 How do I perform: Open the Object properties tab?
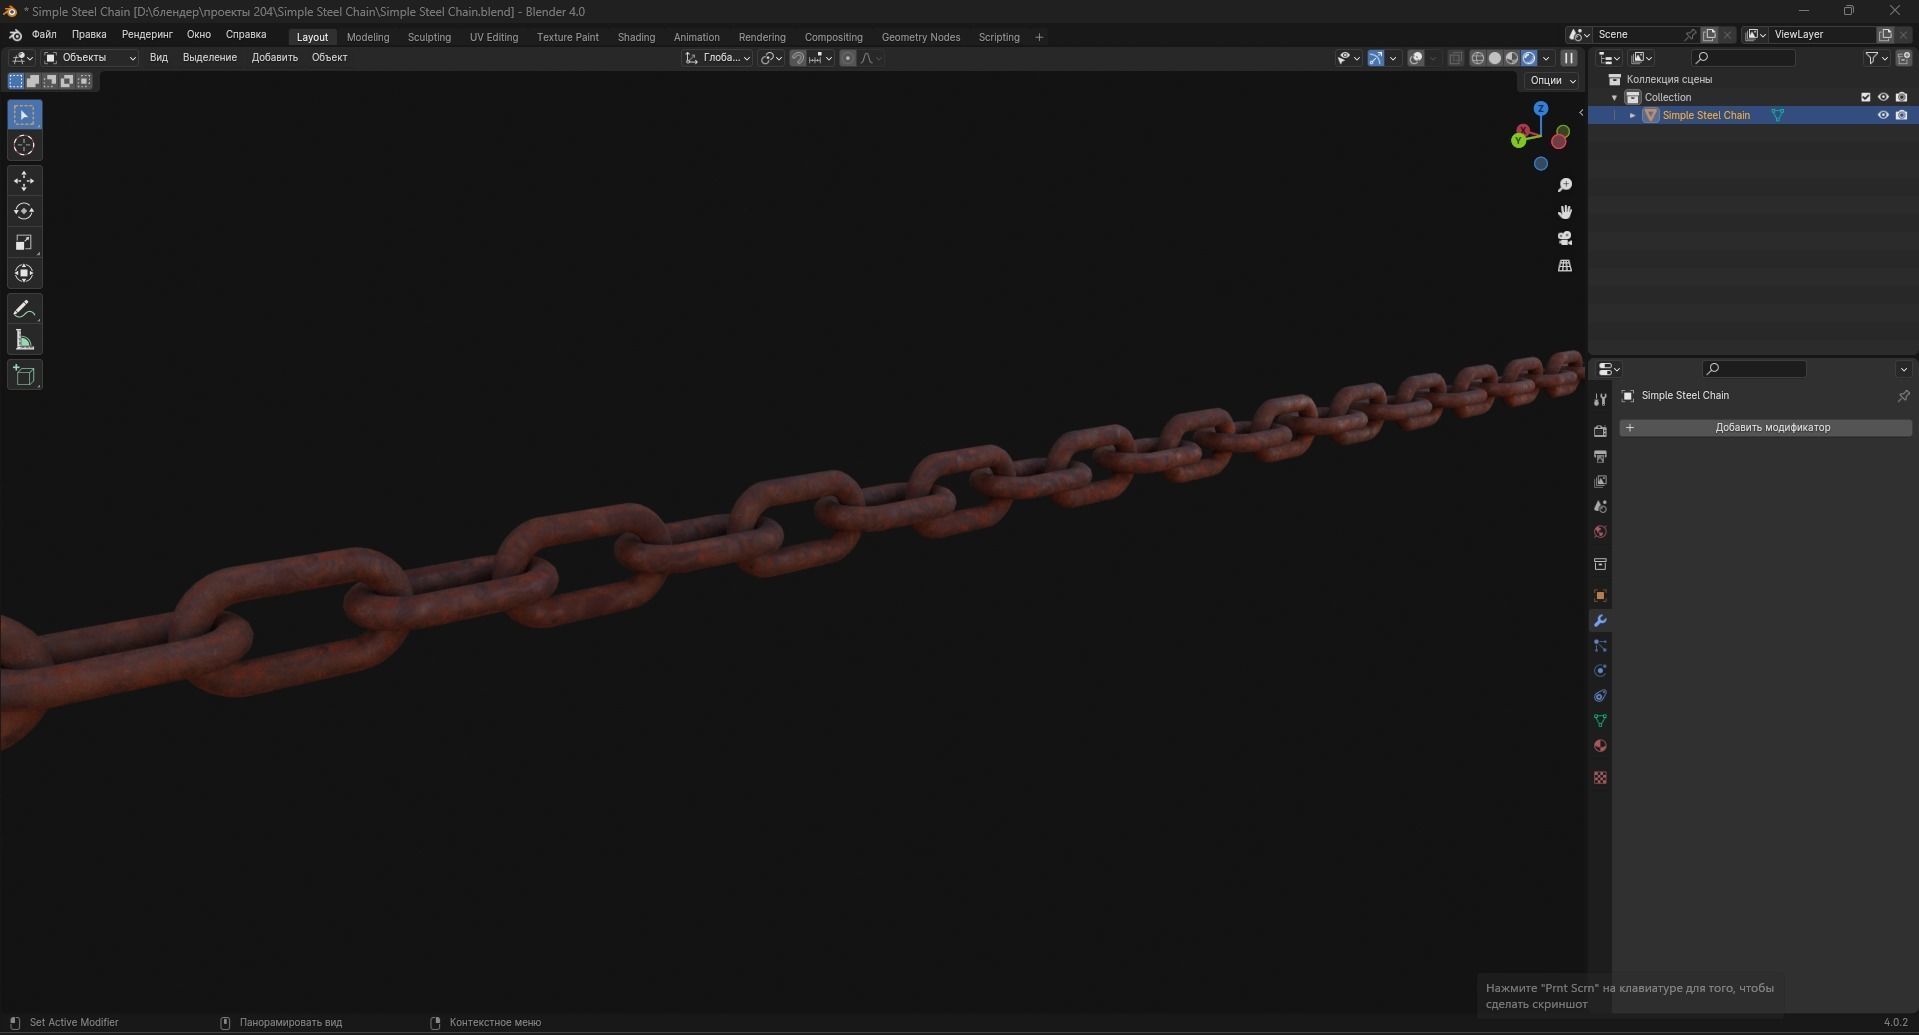(x=1600, y=595)
